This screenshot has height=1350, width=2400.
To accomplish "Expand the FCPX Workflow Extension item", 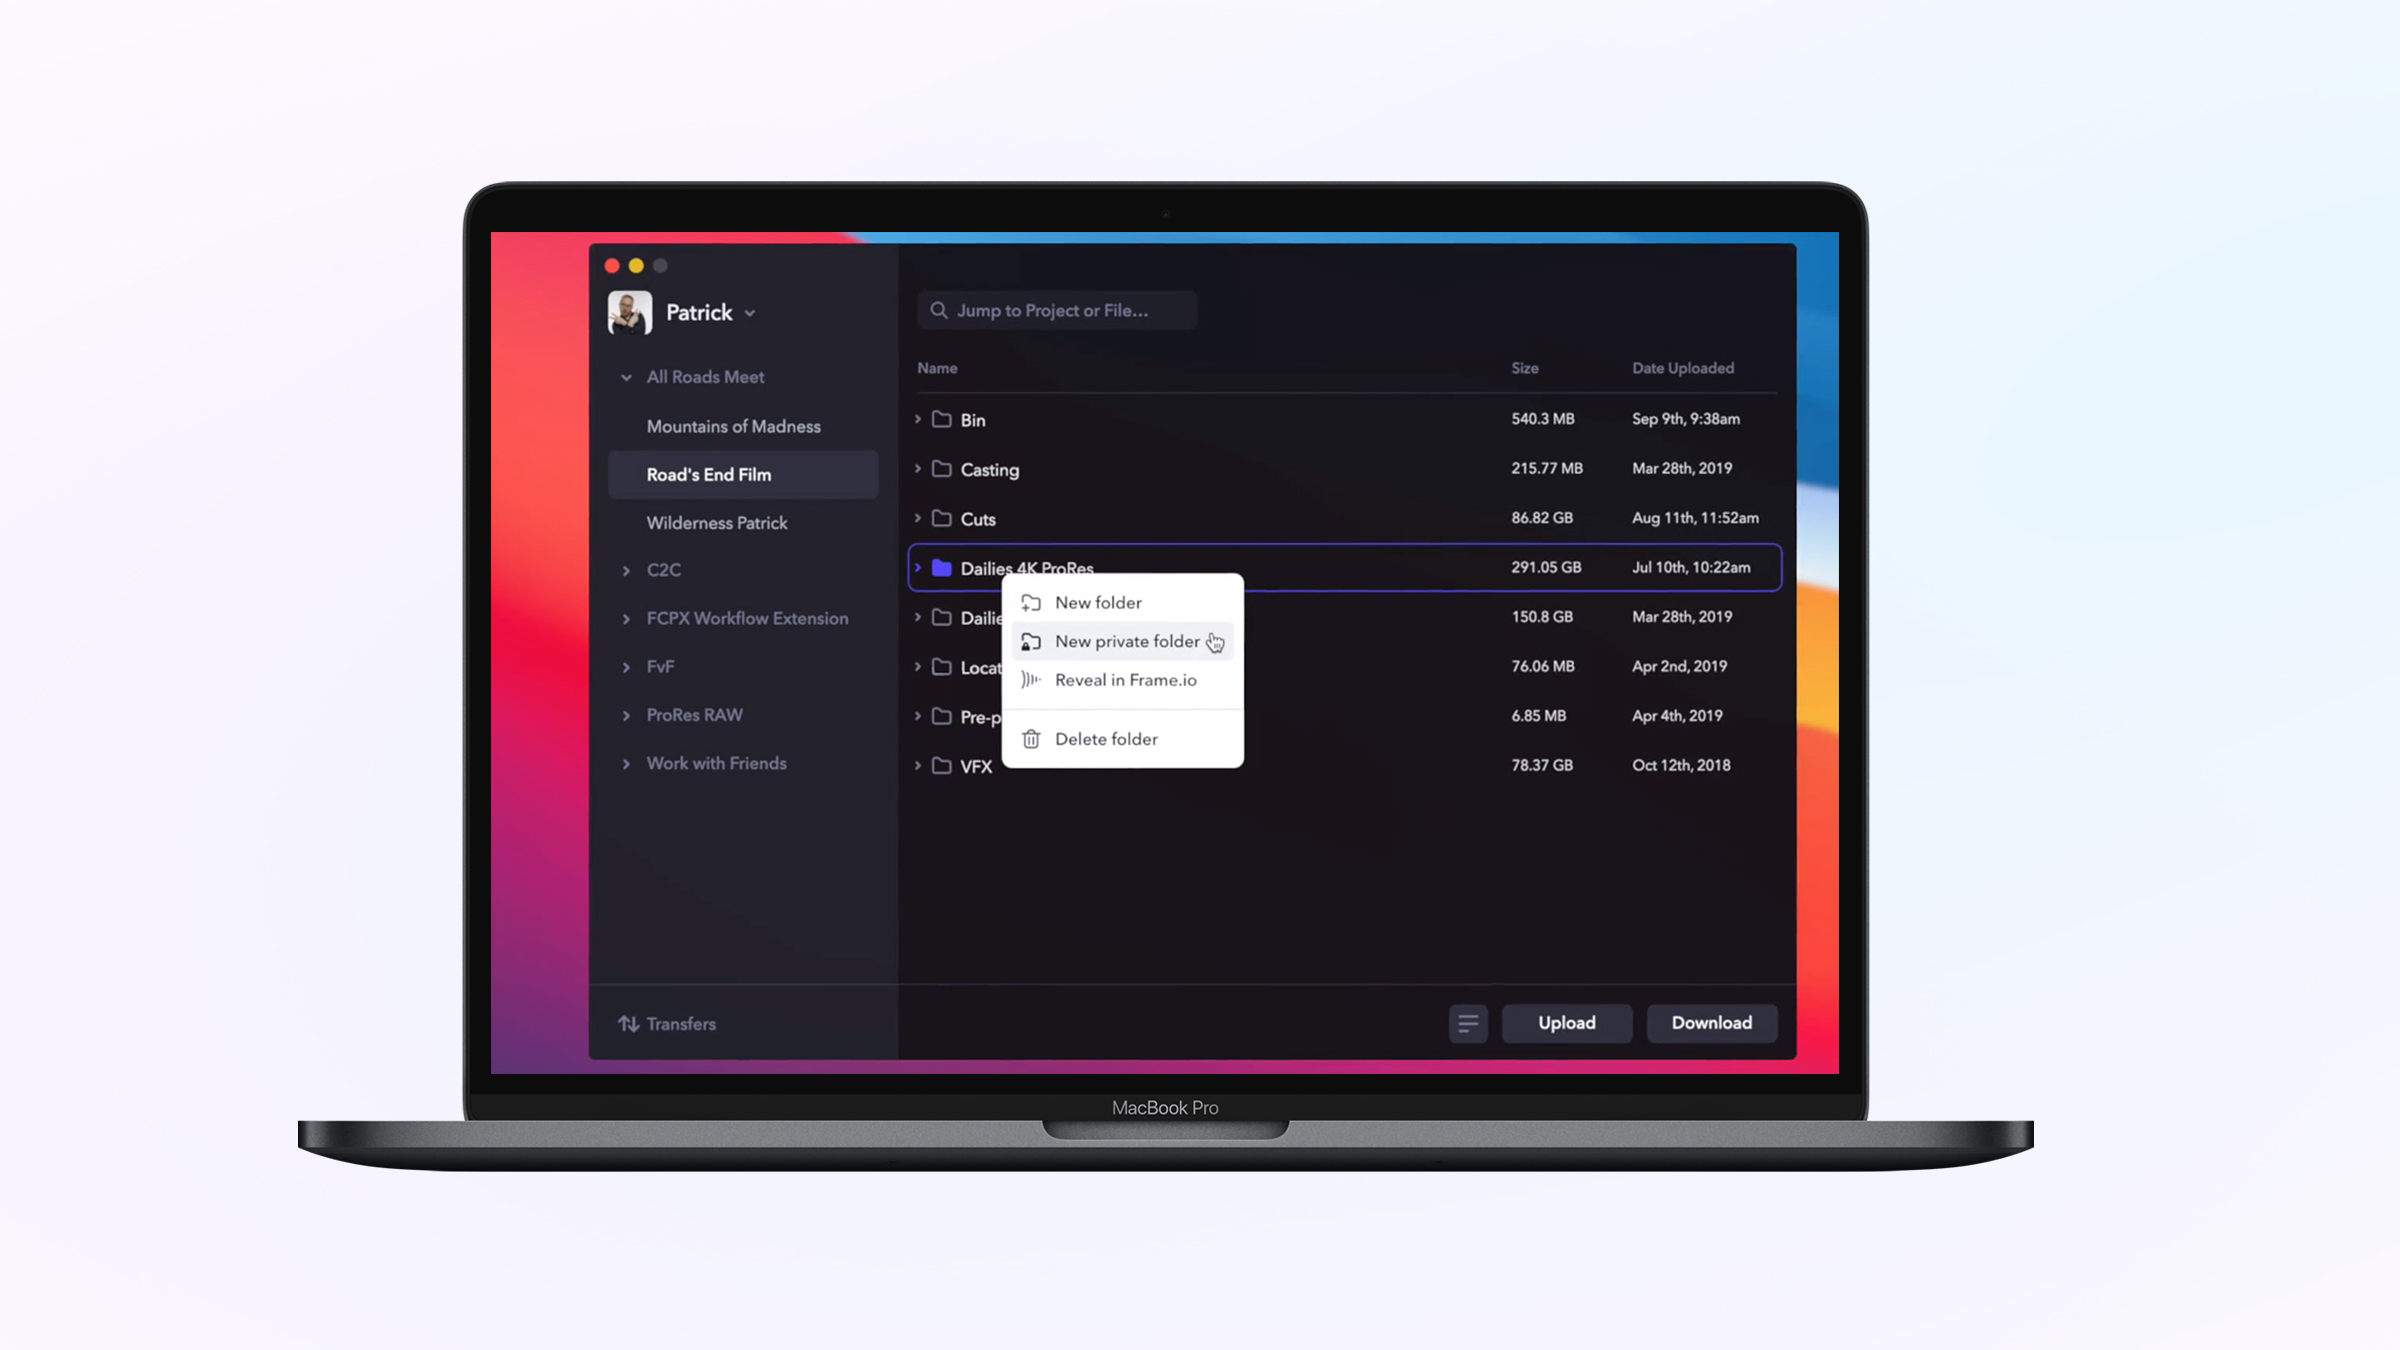I will coord(626,618).
